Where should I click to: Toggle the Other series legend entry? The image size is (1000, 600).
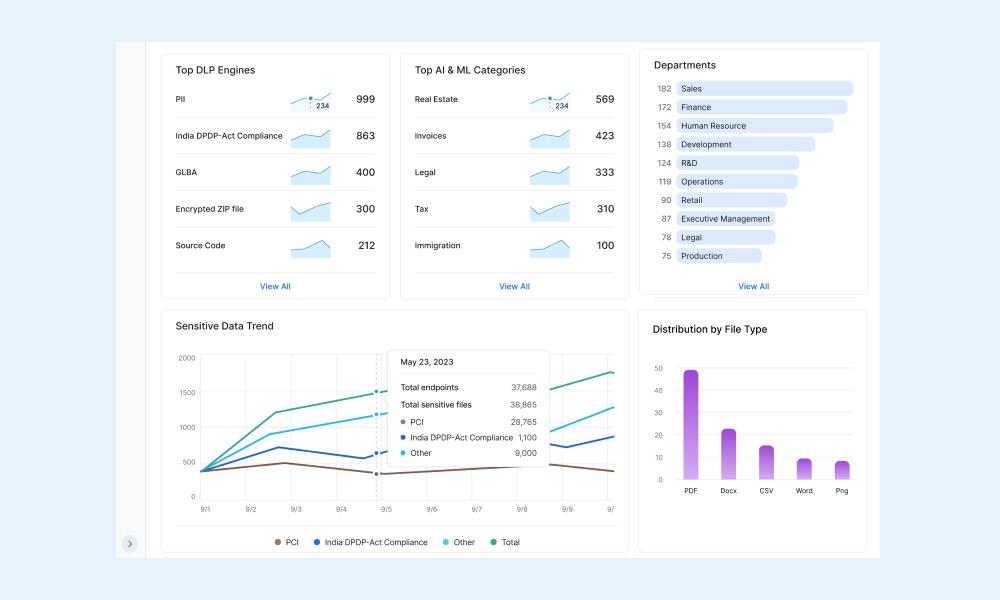pyautogui.click(x=458, y=542)
